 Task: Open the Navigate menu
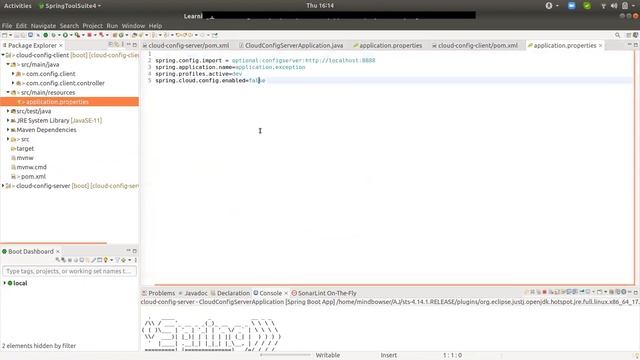[43, 25]
